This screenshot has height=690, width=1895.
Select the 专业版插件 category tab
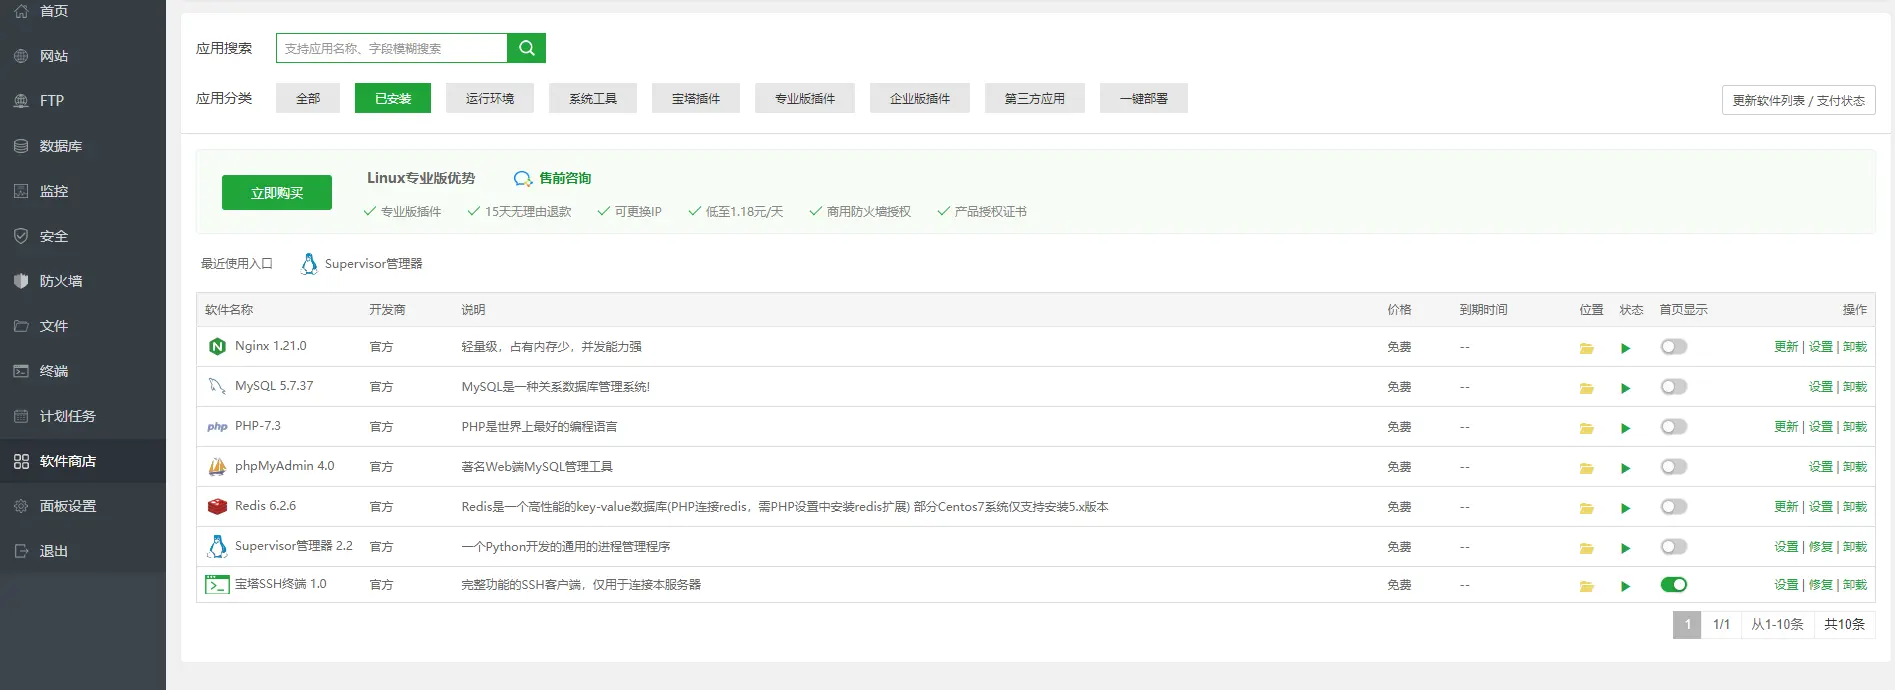[805, 98]
